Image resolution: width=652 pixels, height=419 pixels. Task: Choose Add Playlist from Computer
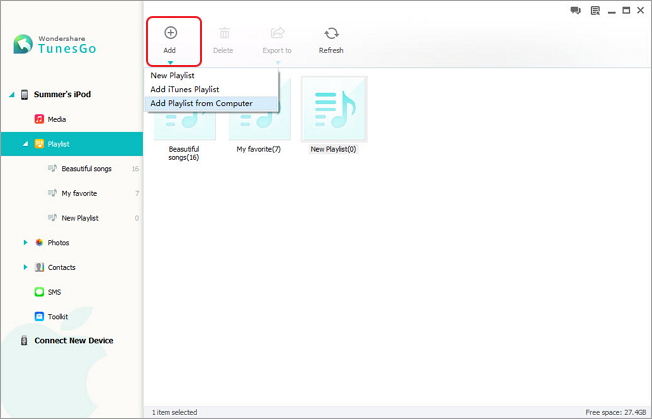pos(211,104)
